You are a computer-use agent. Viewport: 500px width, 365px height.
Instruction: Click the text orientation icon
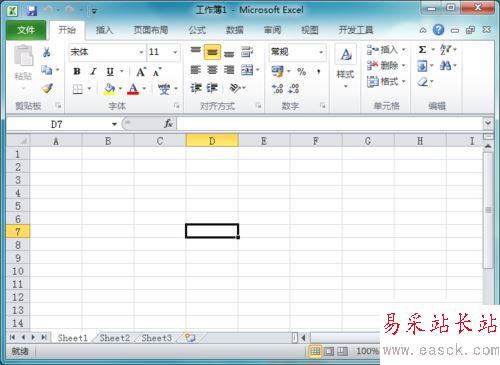coord(235,88)
